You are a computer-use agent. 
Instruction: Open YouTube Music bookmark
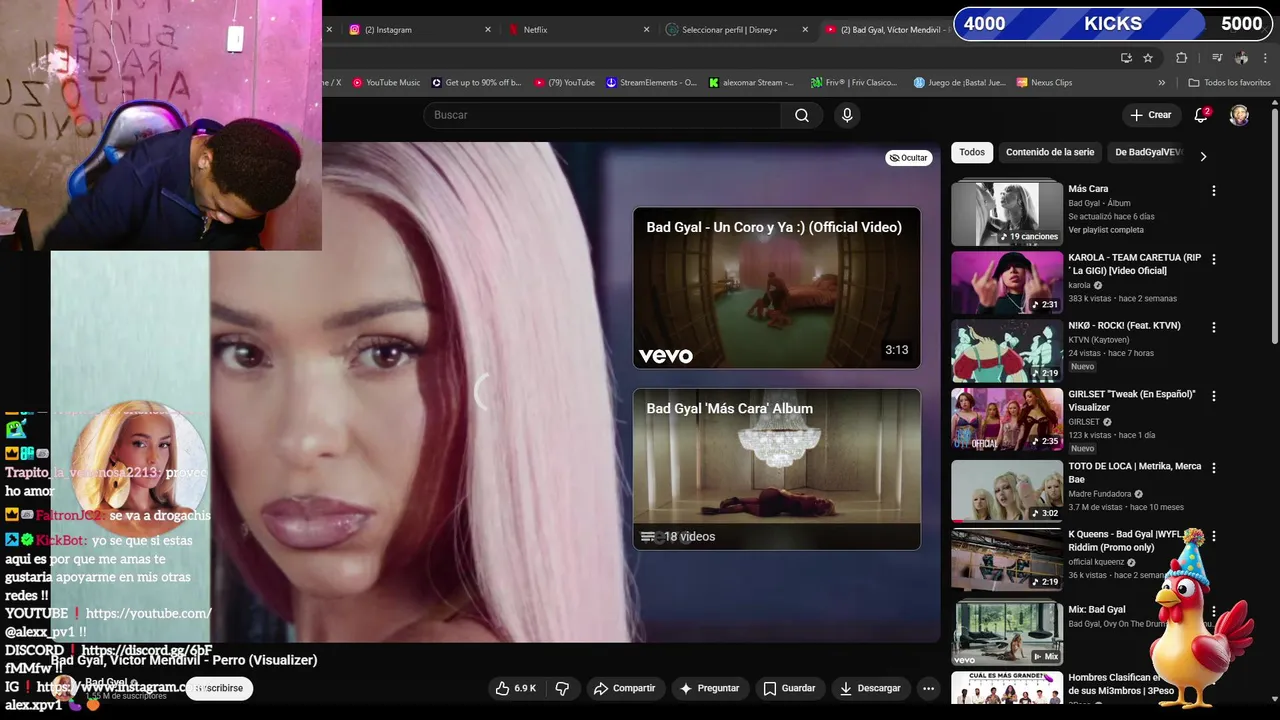point(385,83)
